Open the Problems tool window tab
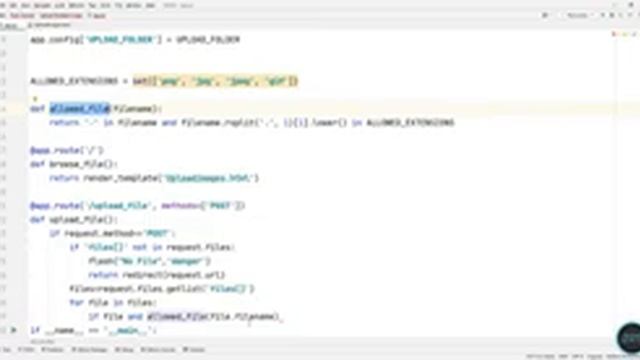This screenshot has width=640, height=360. pyautogui.click(x=53, y=350)
